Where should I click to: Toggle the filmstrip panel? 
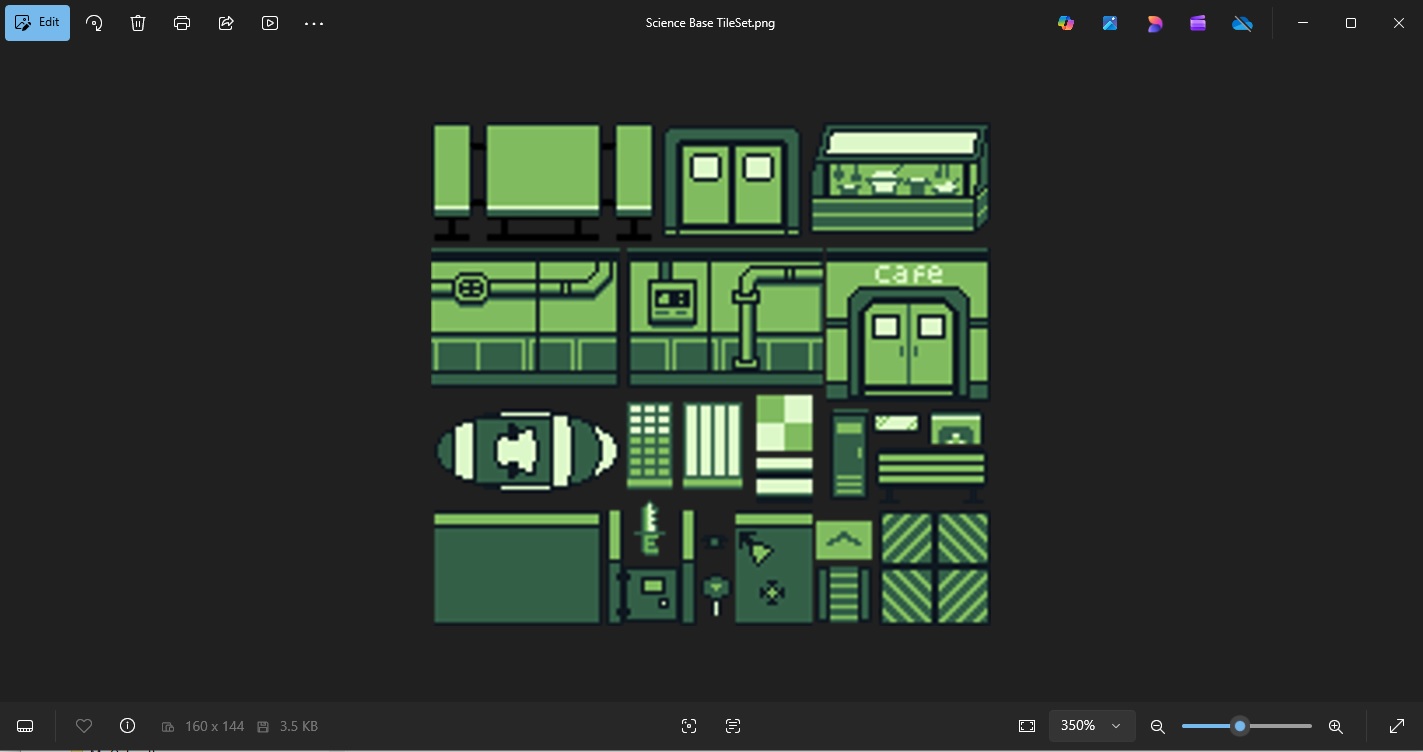[x=24, y=726]
